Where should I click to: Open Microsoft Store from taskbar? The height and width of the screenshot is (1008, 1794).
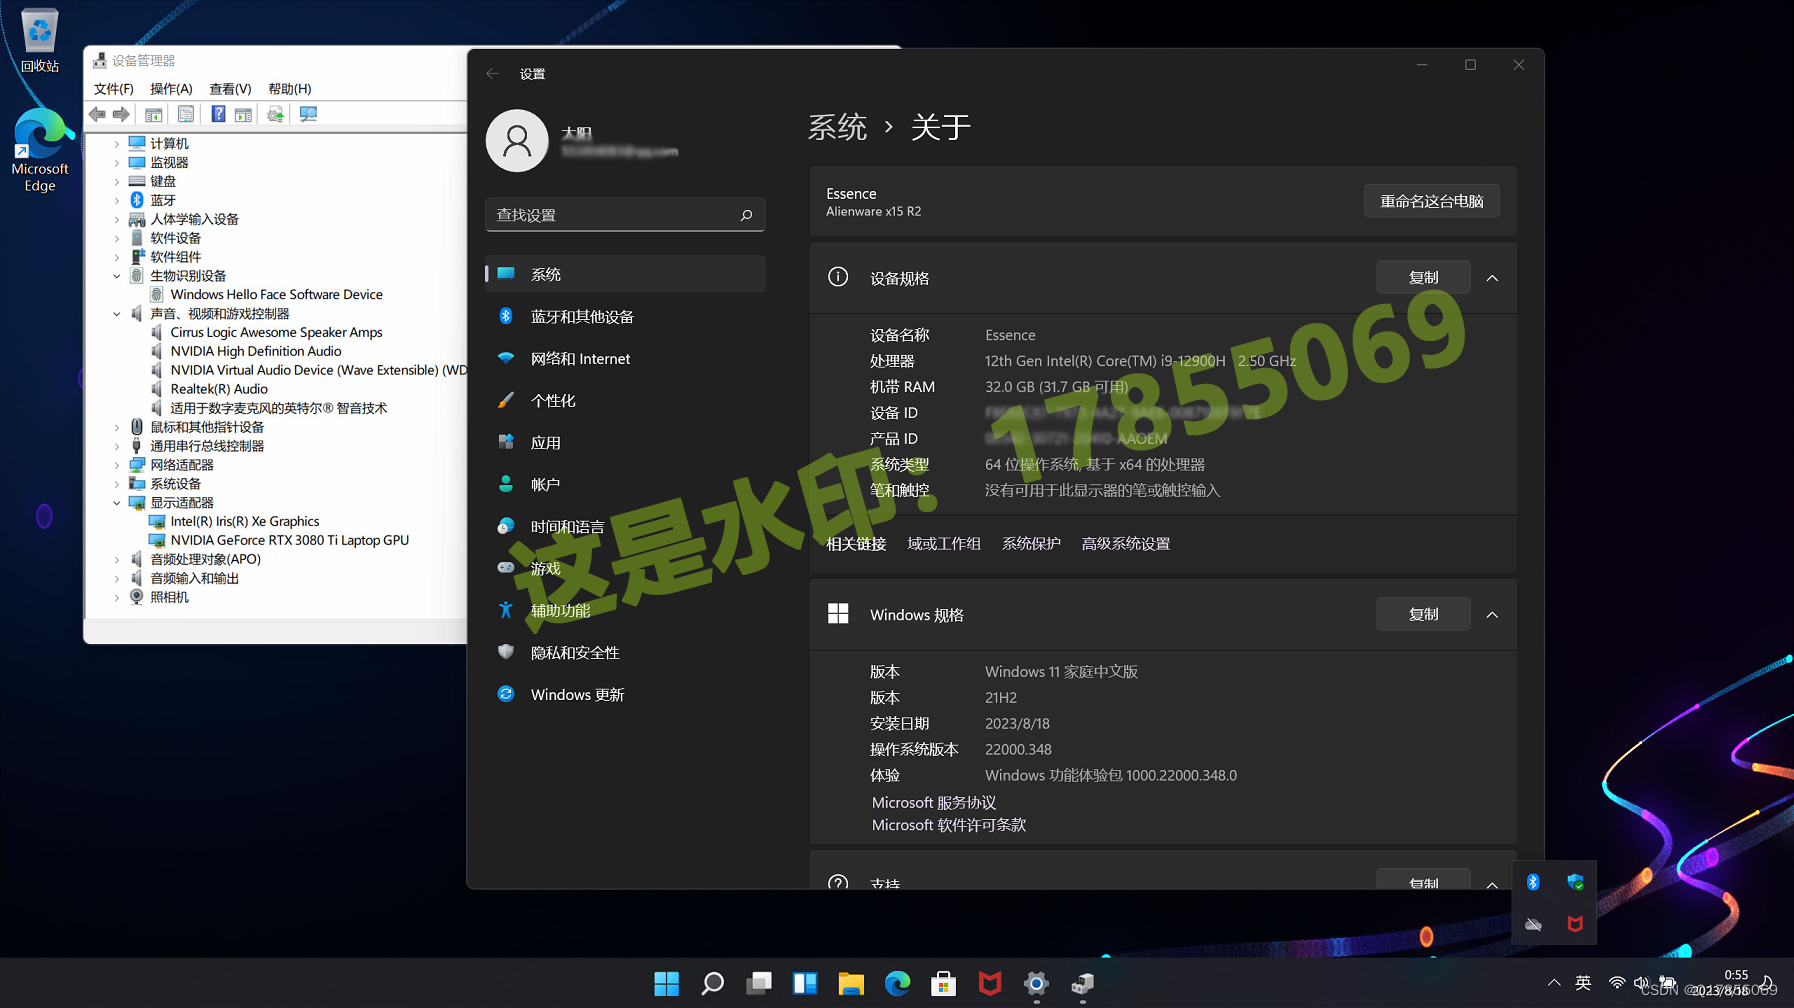tap(943, 984)
